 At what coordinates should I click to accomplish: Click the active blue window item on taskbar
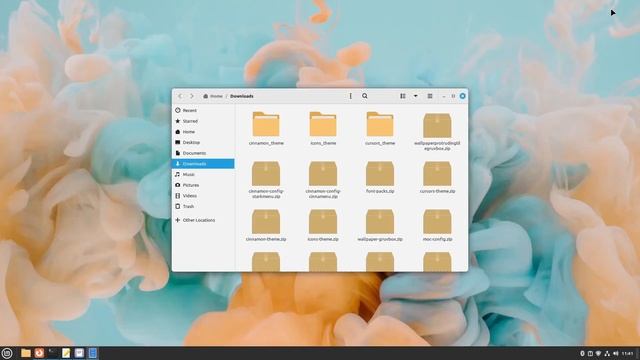(93, 353)
